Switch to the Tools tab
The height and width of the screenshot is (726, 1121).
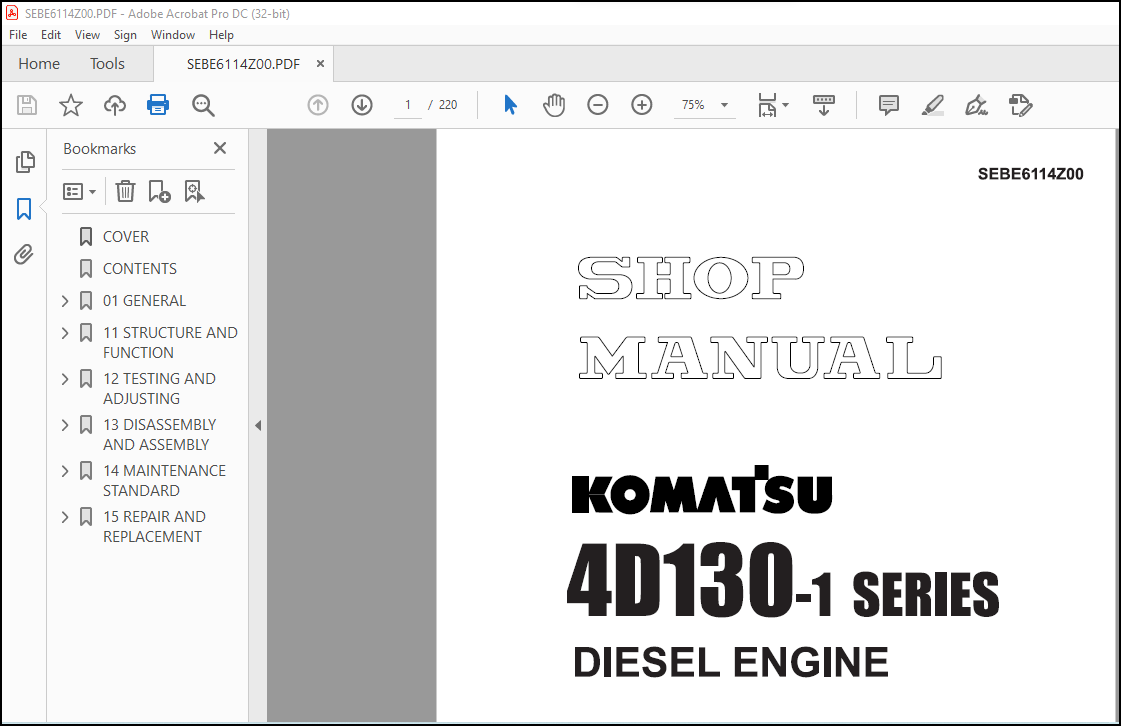coord(107,64)
